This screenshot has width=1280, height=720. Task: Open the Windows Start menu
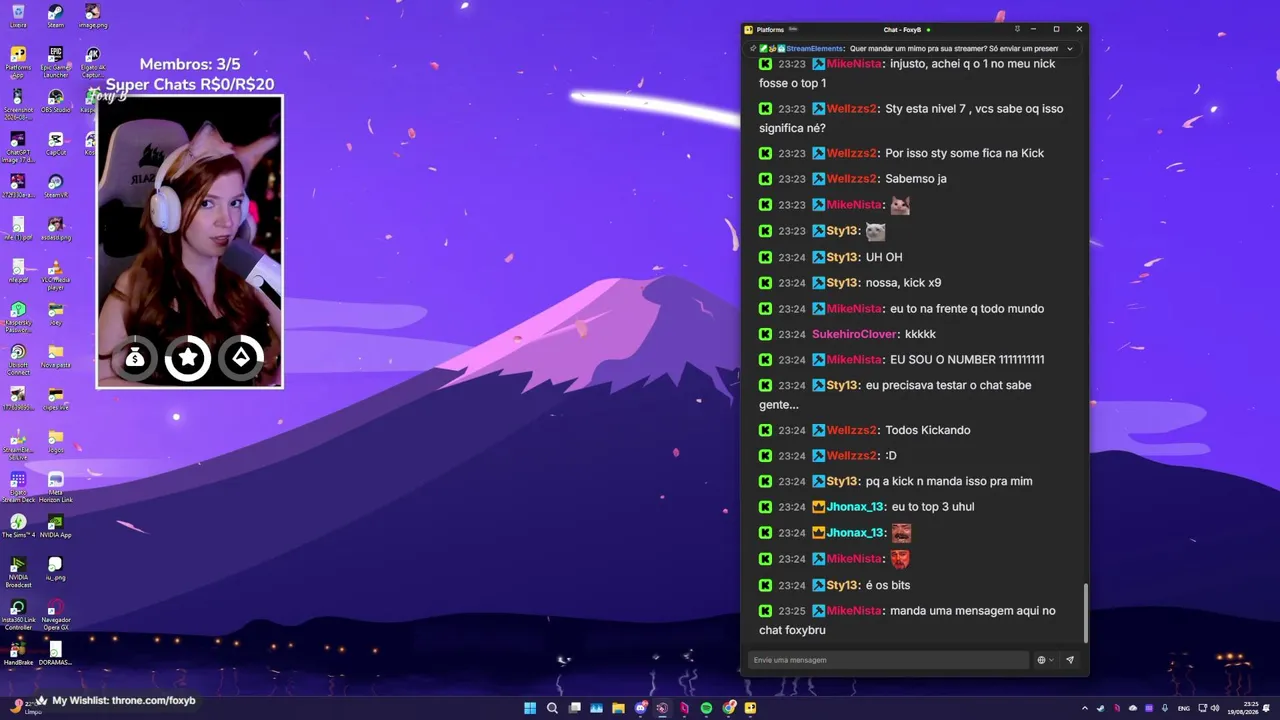[x=530, y=708]
